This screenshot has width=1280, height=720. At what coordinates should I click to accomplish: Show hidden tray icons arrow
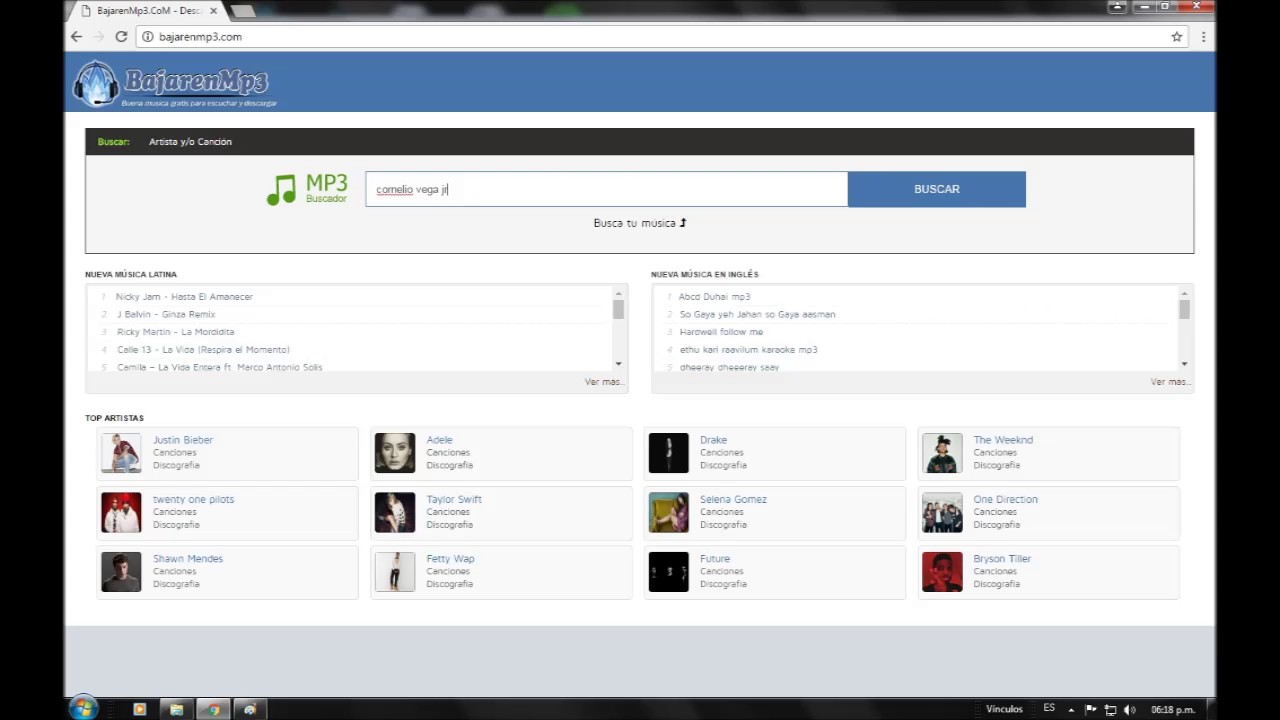(1071, 709)
